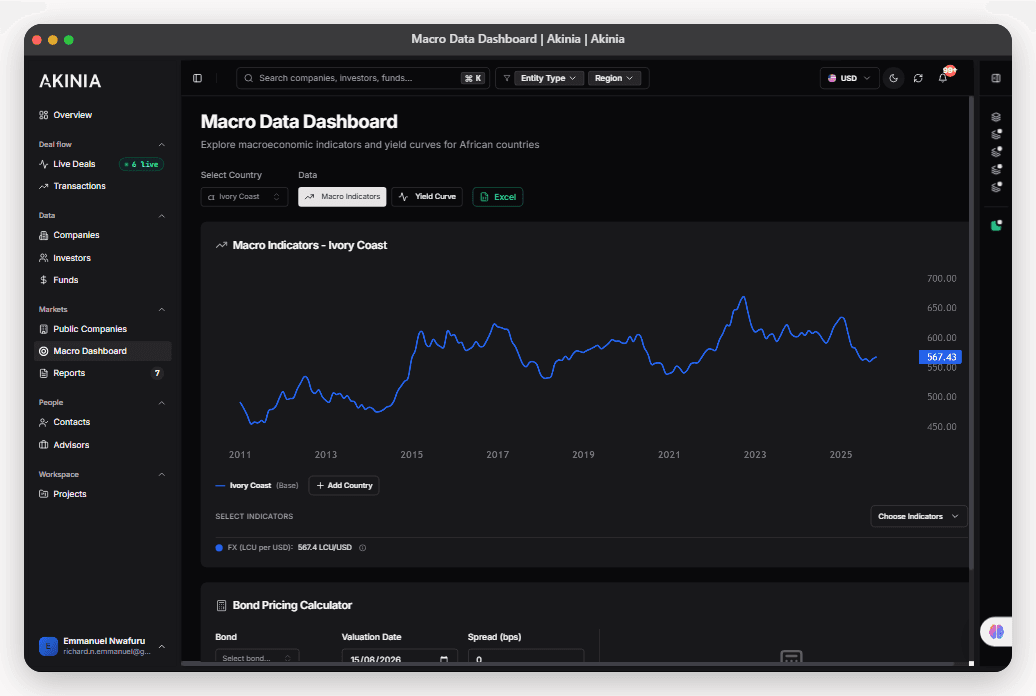Click the Bond Pricing Calculator icon
Image resolution: width=1036 pixels, height=696 pixels.
coord(221,605)
